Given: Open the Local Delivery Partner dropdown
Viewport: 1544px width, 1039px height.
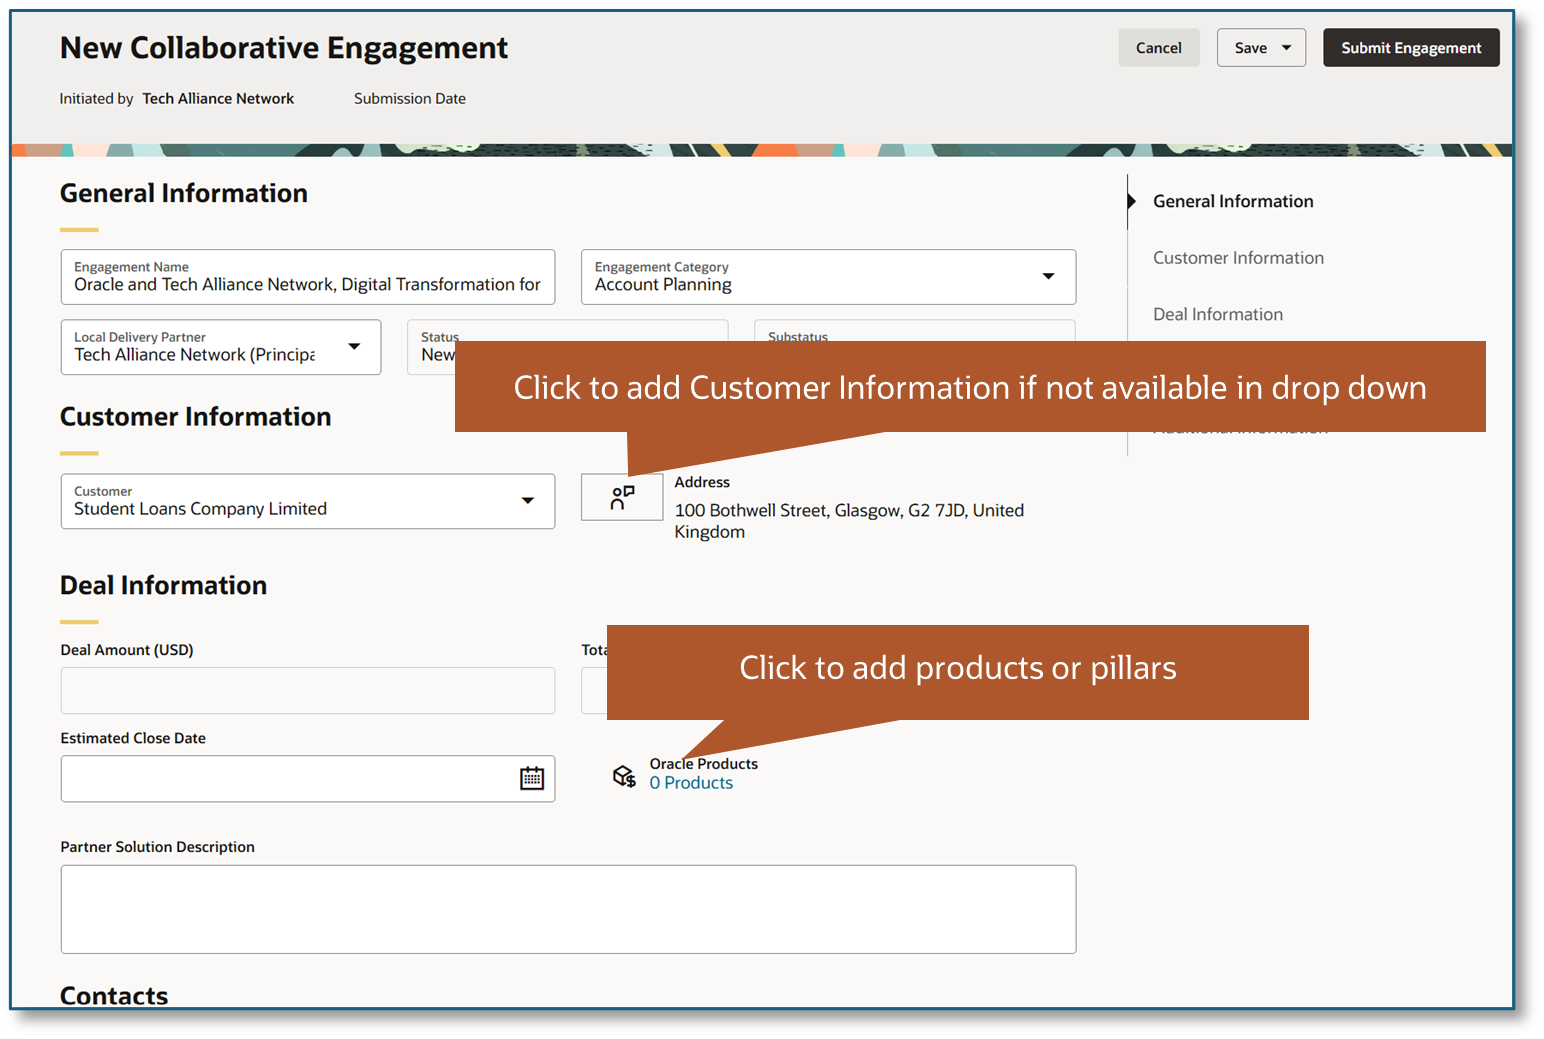Looking at the screenshot, I should 355,347.
